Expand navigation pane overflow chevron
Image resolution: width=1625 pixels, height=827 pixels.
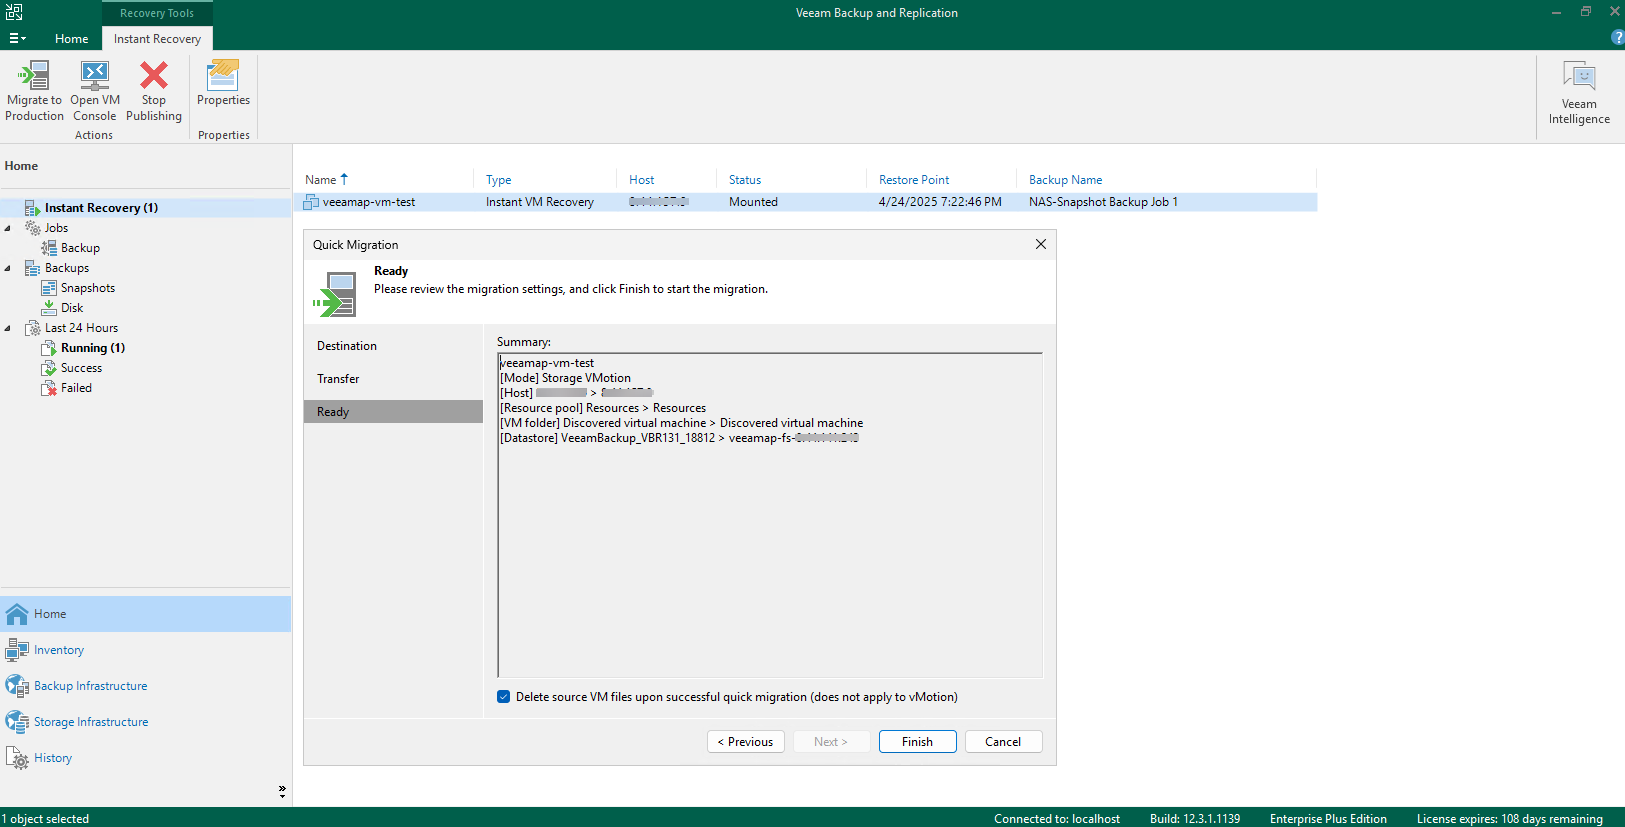[x=282, y=791]
